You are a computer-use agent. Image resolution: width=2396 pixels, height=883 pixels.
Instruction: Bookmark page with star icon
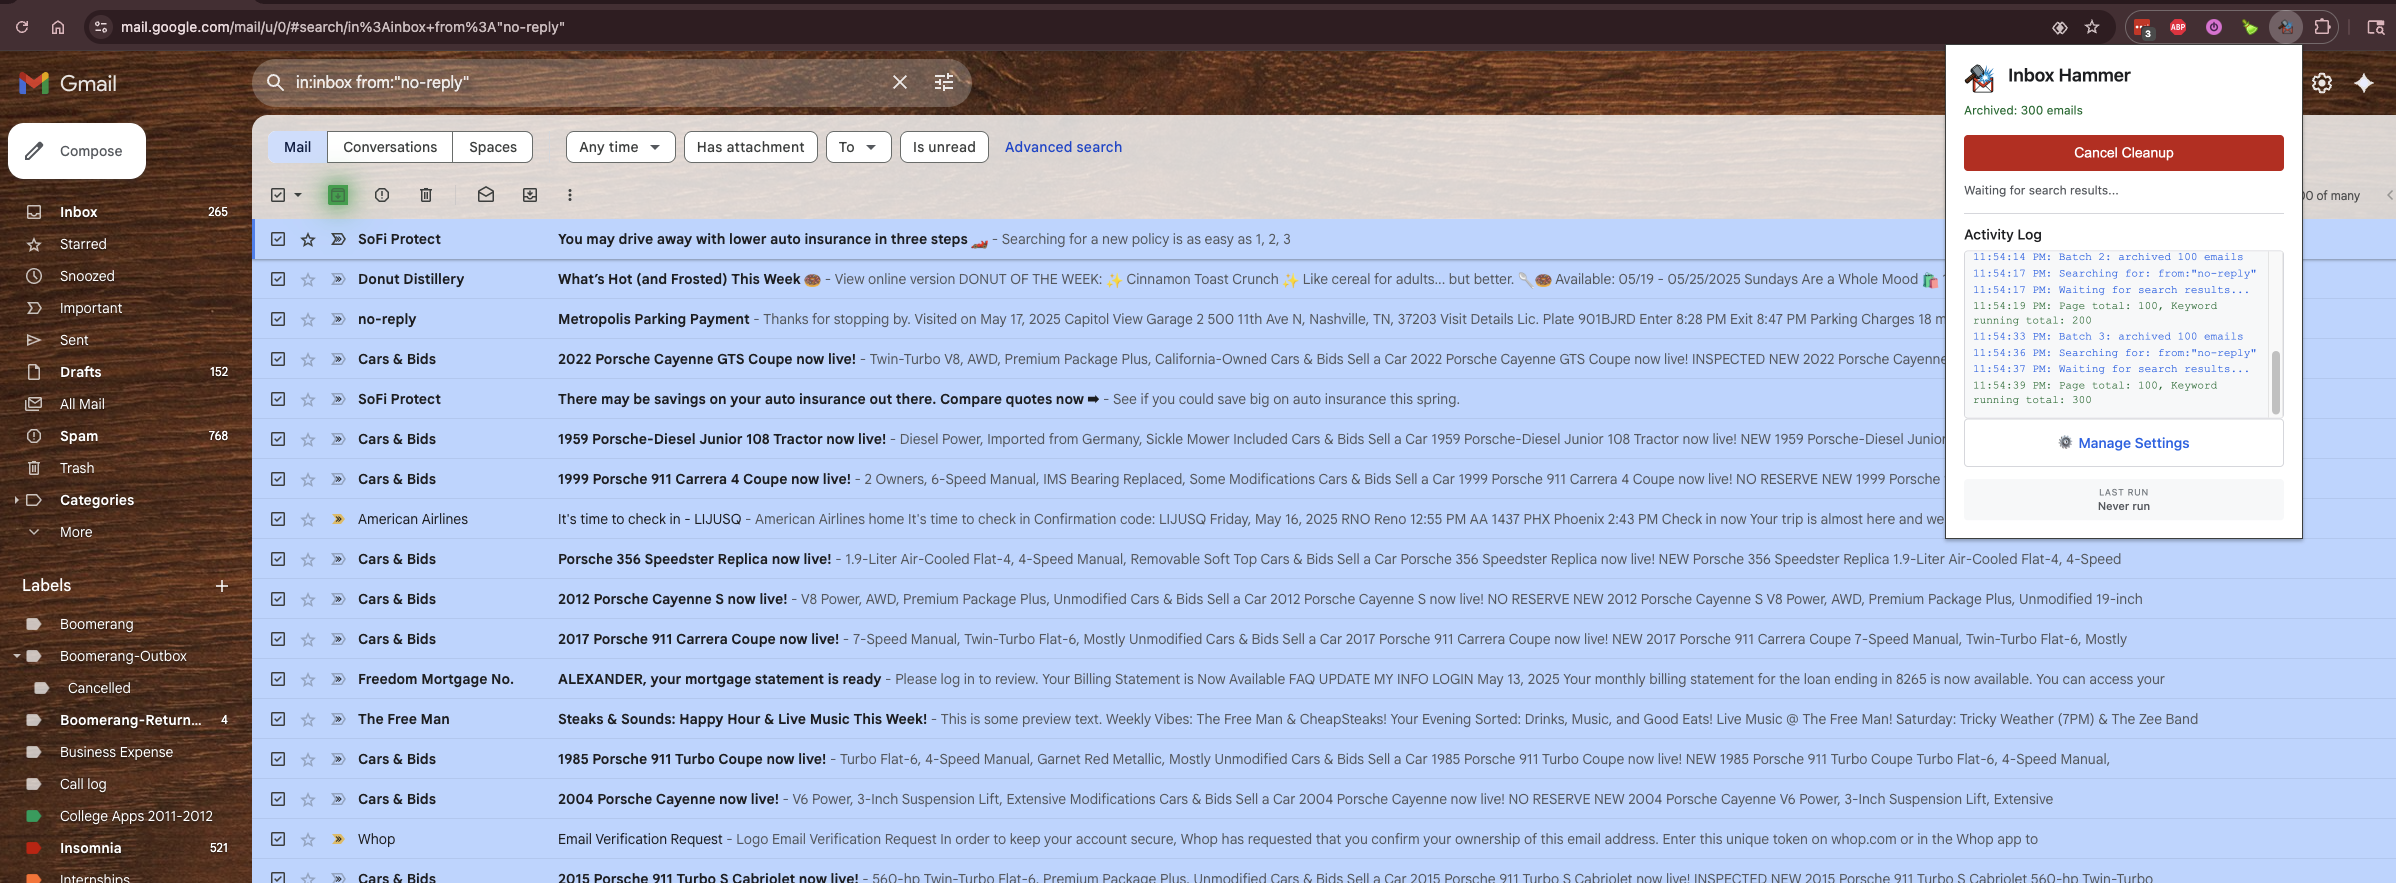click(x=2092, y=27)
